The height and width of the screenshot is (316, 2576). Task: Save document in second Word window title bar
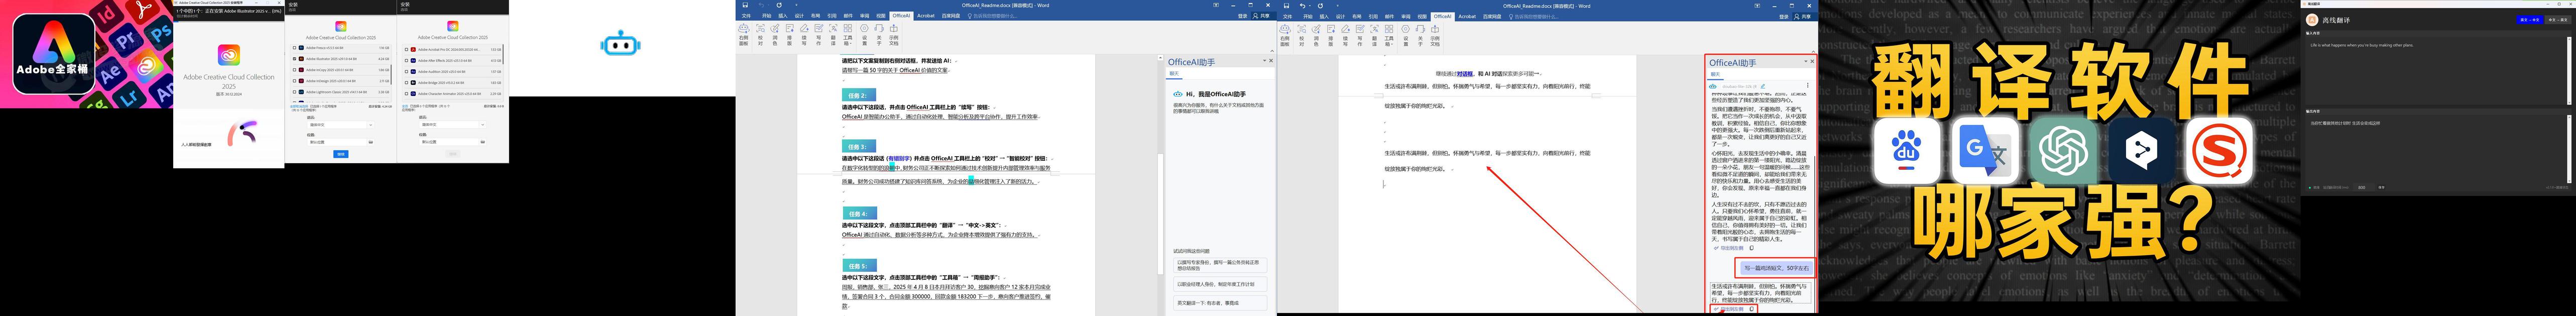(1286, 5)
